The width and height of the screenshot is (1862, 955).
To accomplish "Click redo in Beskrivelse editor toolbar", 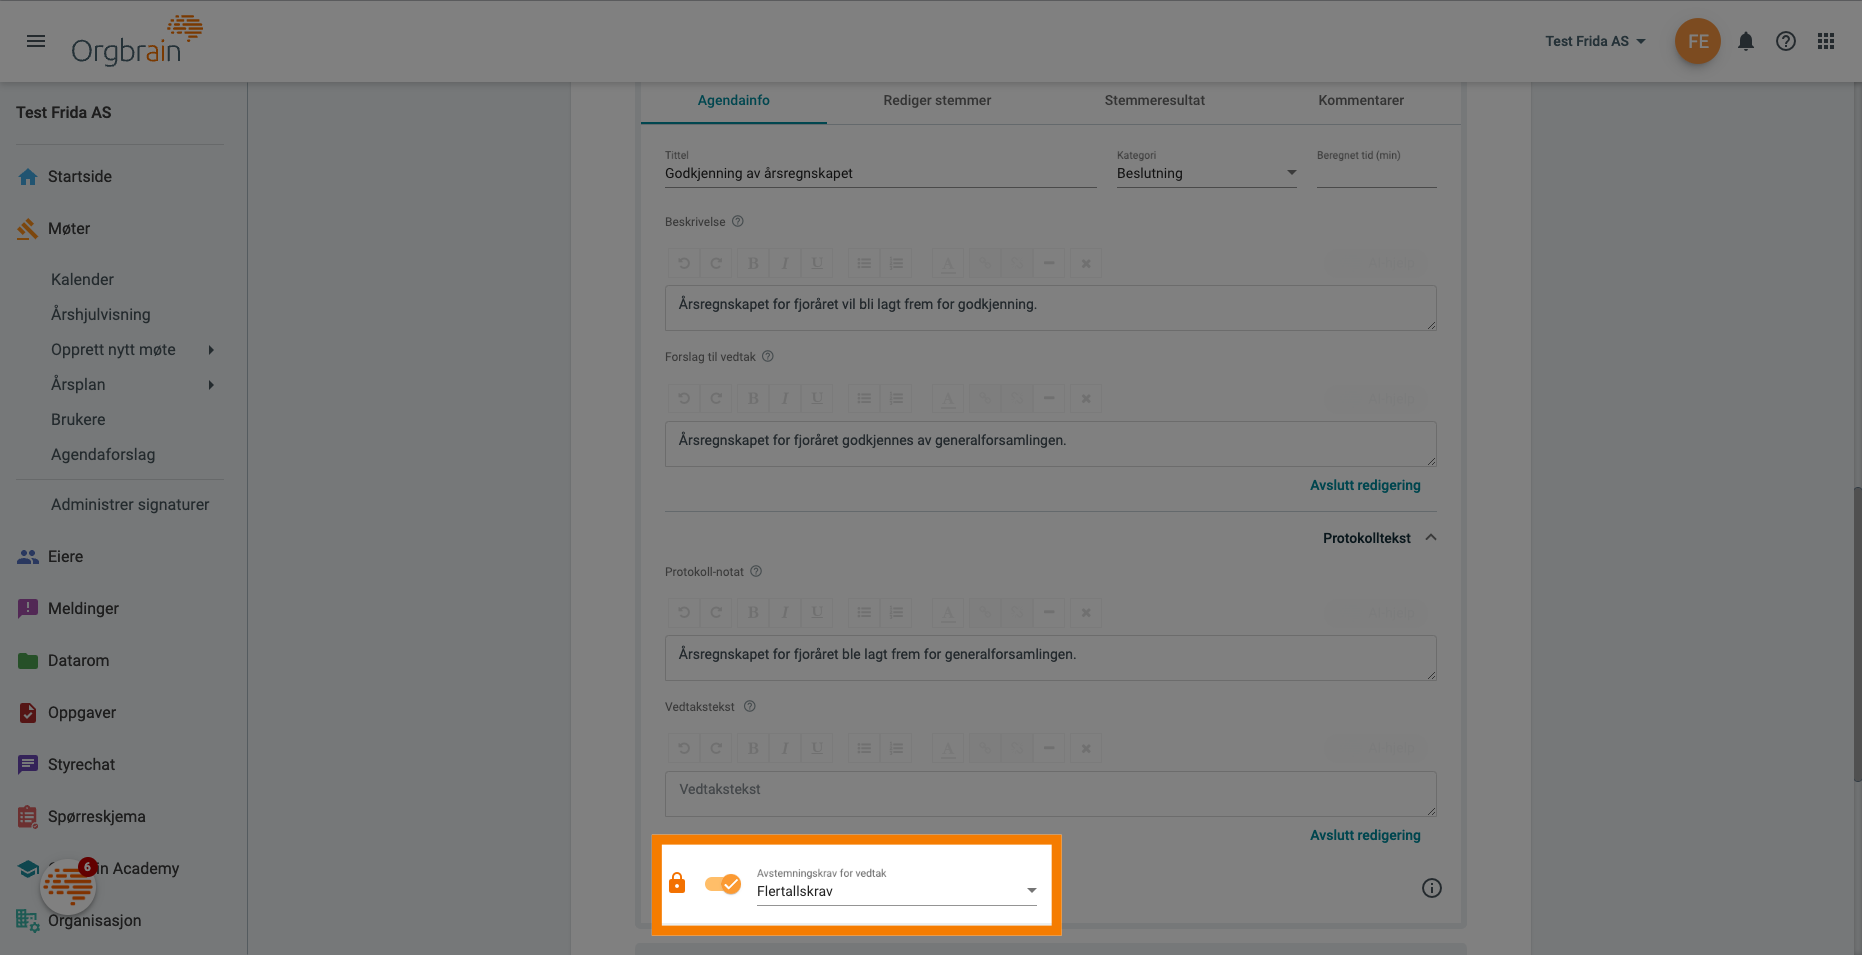I will tap(716, 263).
